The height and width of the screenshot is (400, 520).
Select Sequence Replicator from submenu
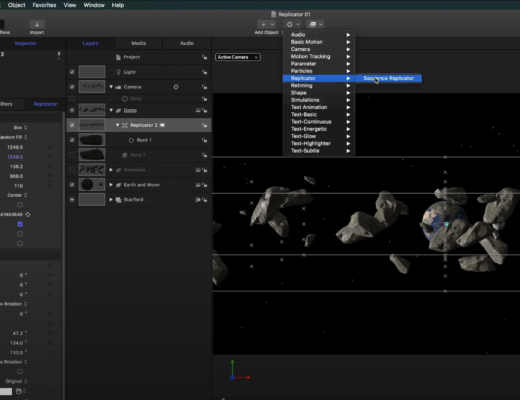(x=389, y=78)
